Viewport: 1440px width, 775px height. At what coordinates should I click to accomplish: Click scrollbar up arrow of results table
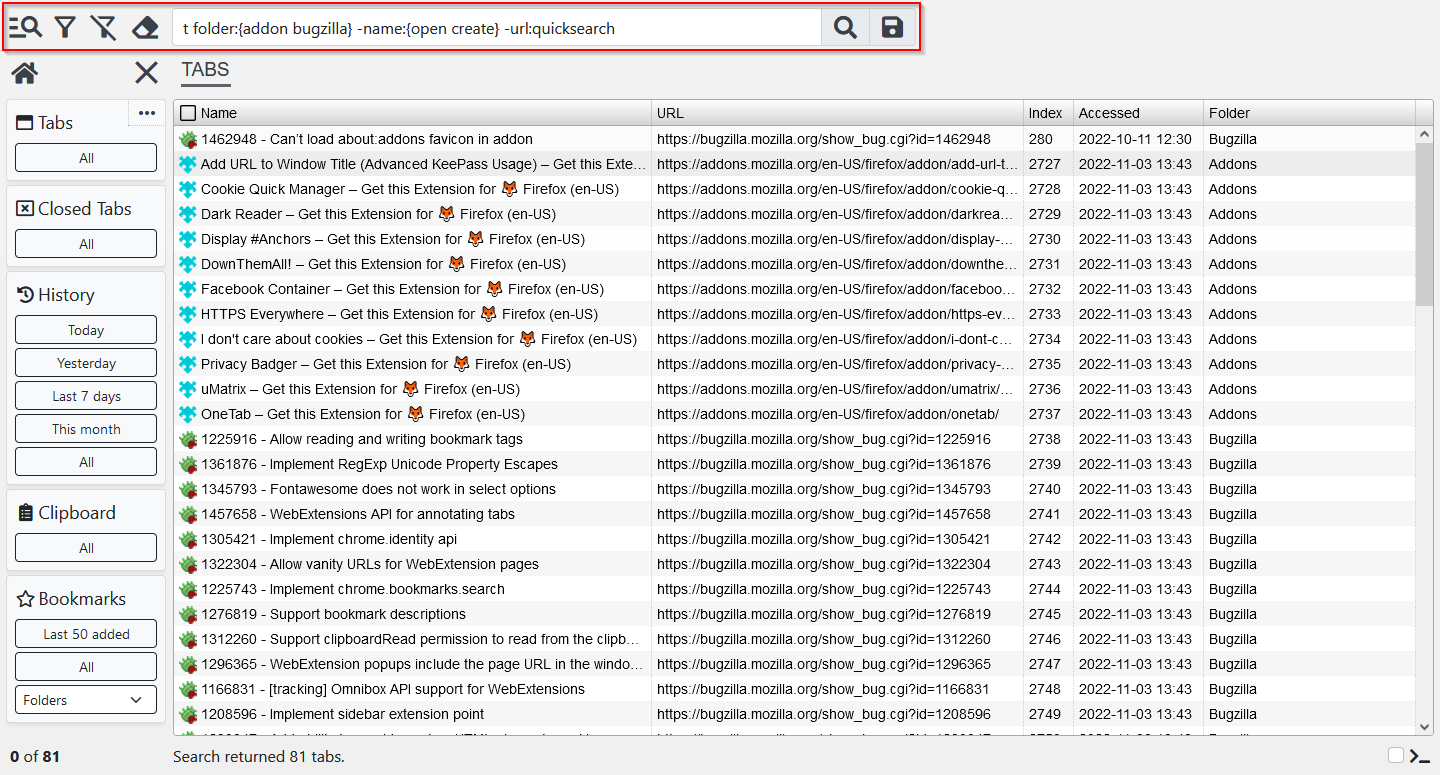click(1425, 134)
